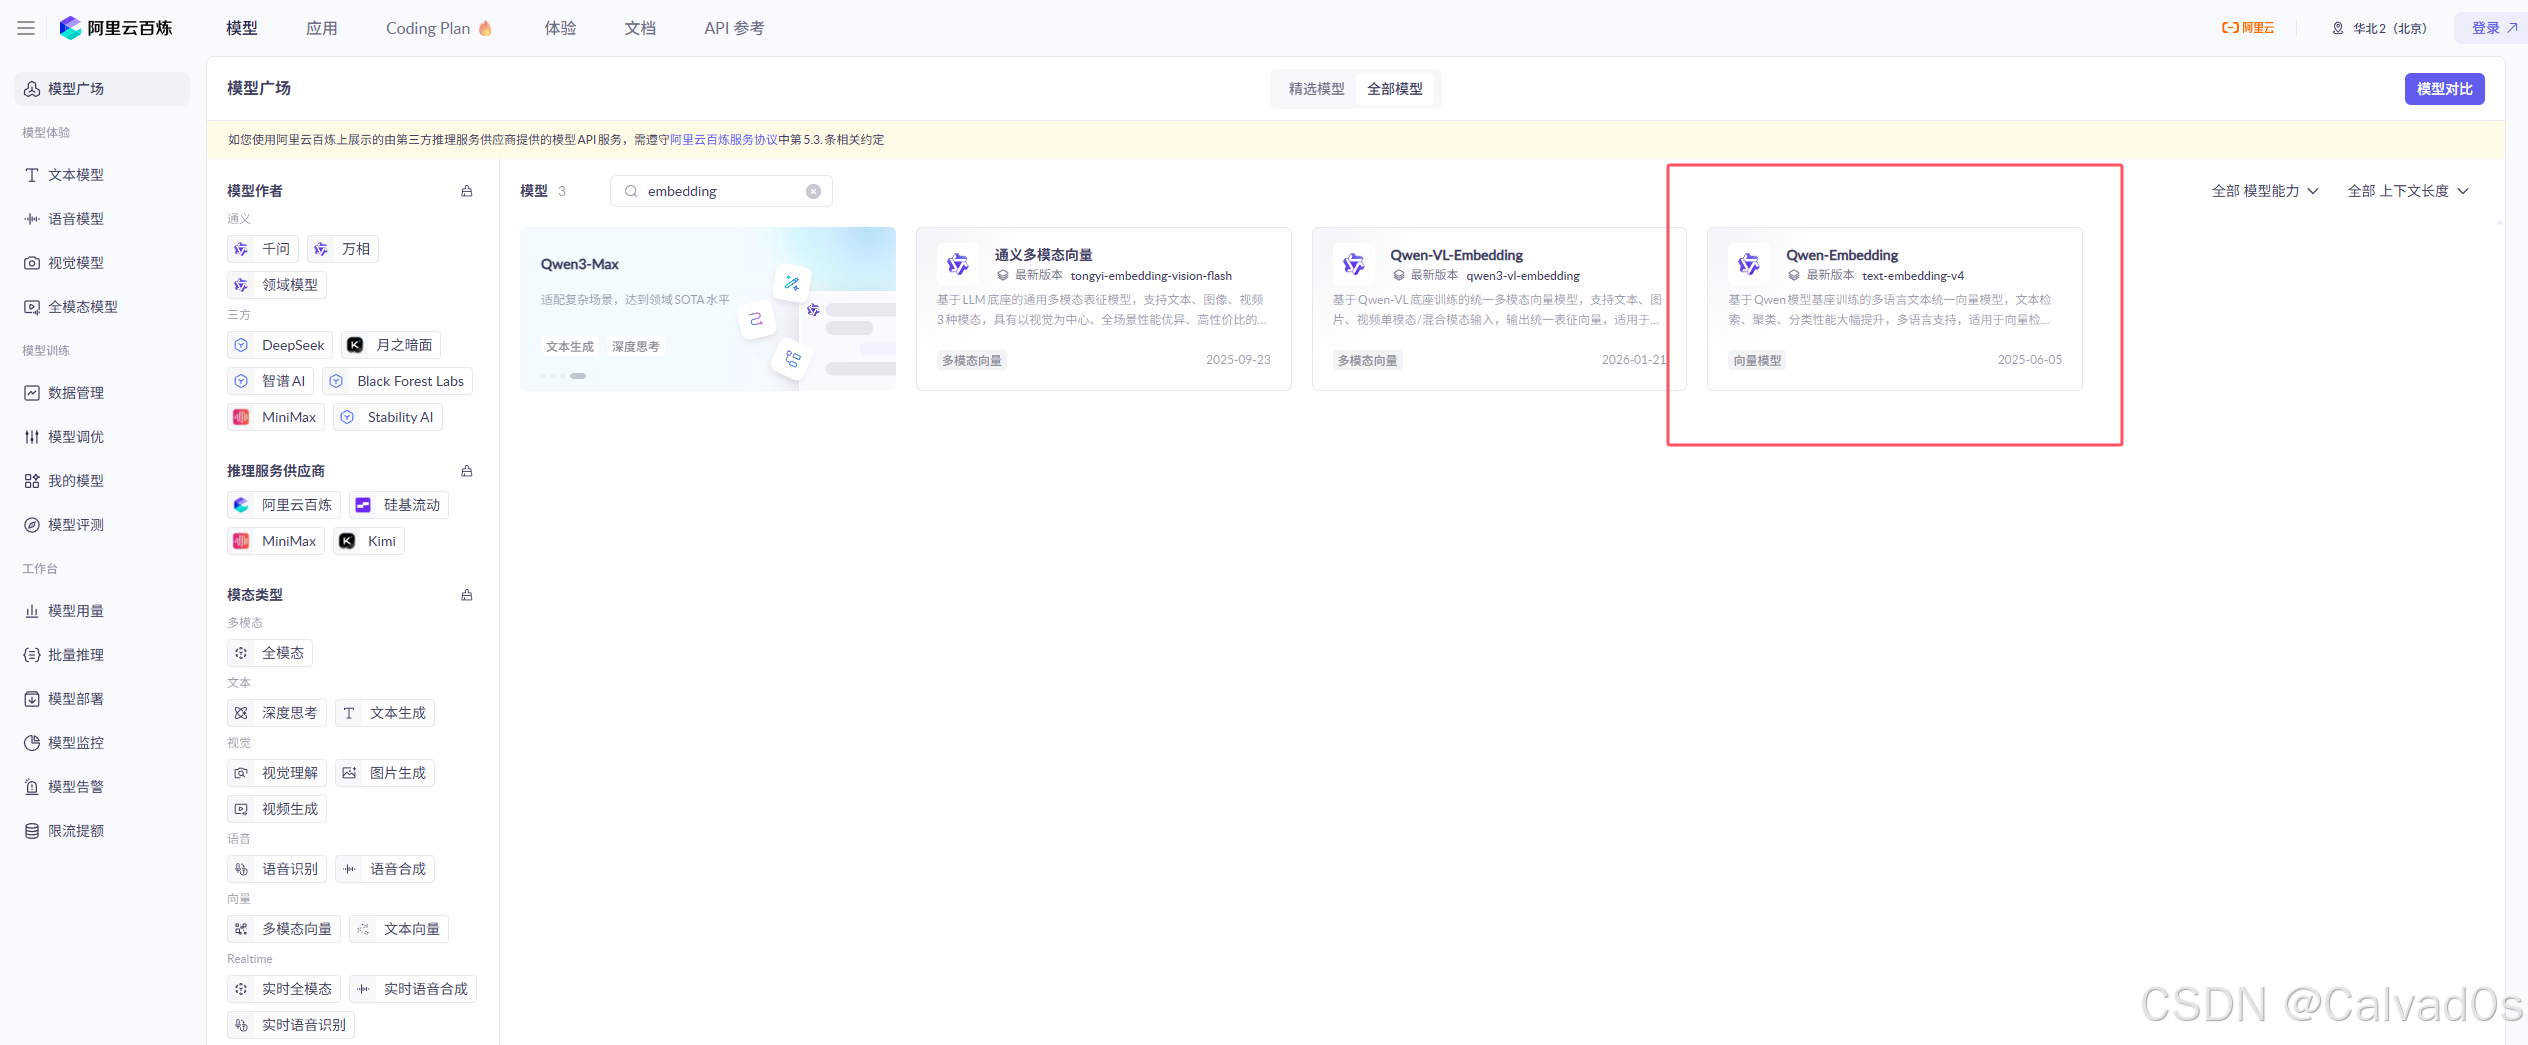Open 数据管理 in sidebar
This screenshot has height=1045, width=2528.
[102, 393]
